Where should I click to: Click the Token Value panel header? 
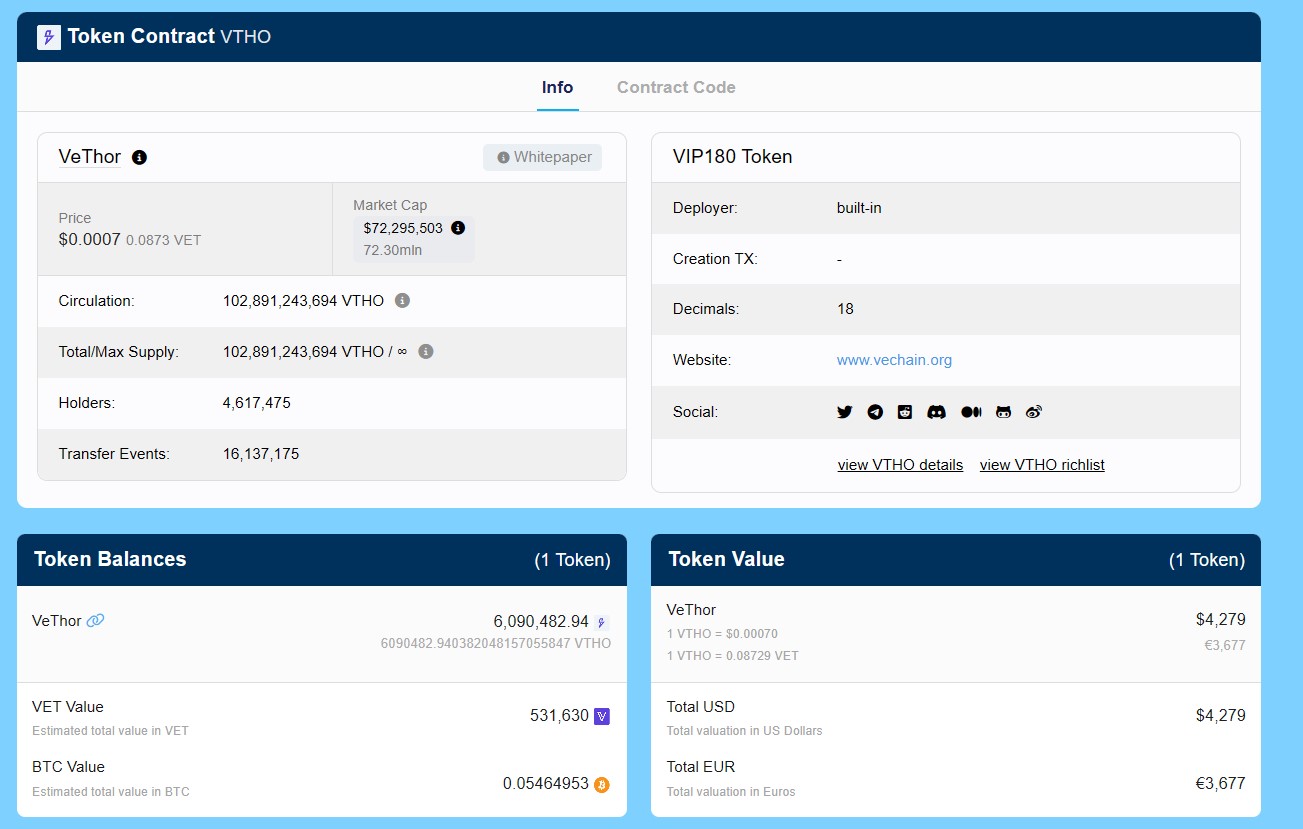click(x=956, y=559)
